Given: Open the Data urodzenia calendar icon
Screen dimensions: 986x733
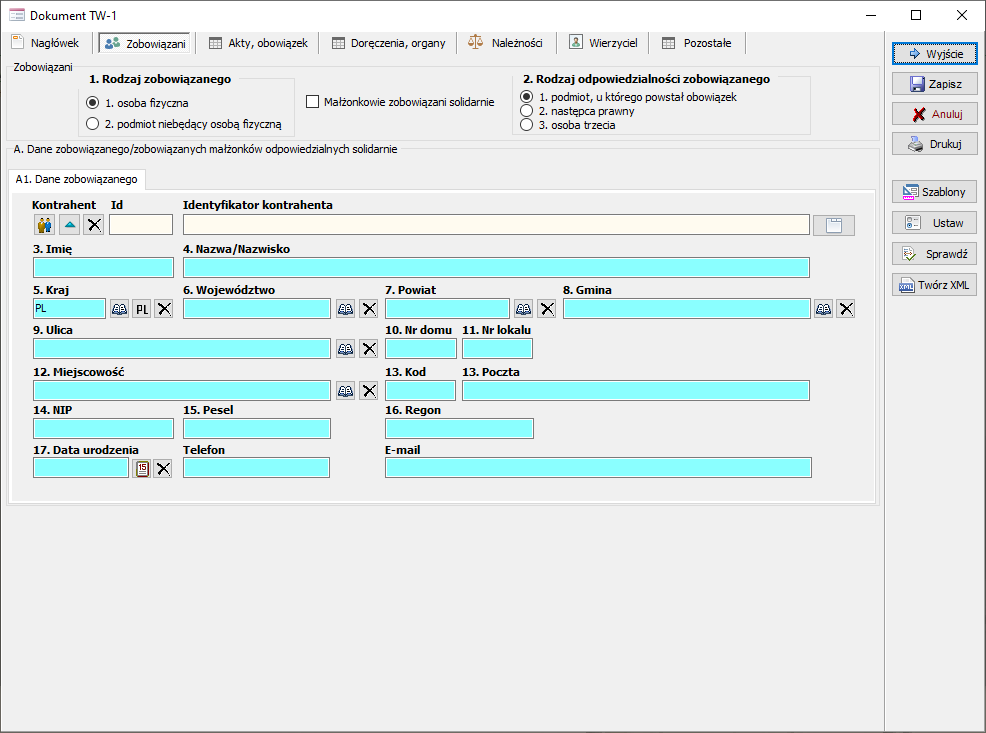Looking at the screenshot, I should [x=142, y=468].
